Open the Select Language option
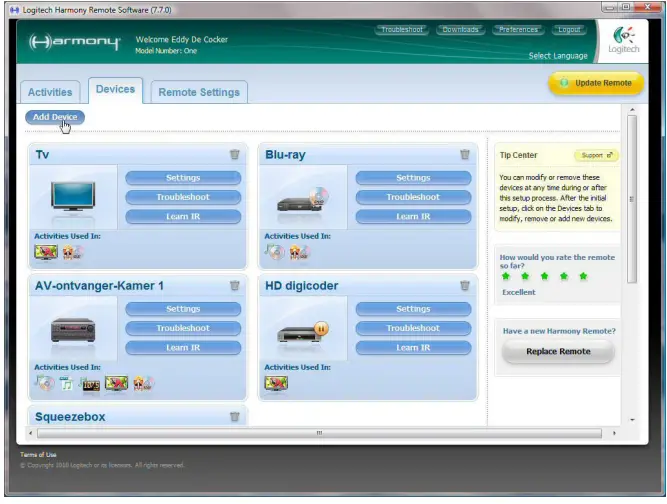 (x=558, y=56)
